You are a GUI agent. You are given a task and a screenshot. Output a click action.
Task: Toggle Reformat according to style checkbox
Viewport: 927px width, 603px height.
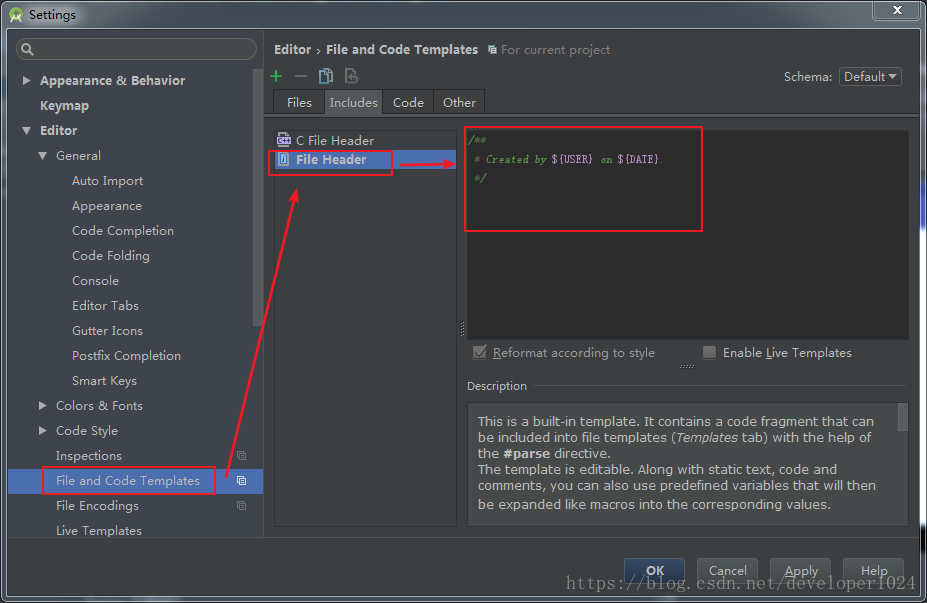(x=479, y=352)
